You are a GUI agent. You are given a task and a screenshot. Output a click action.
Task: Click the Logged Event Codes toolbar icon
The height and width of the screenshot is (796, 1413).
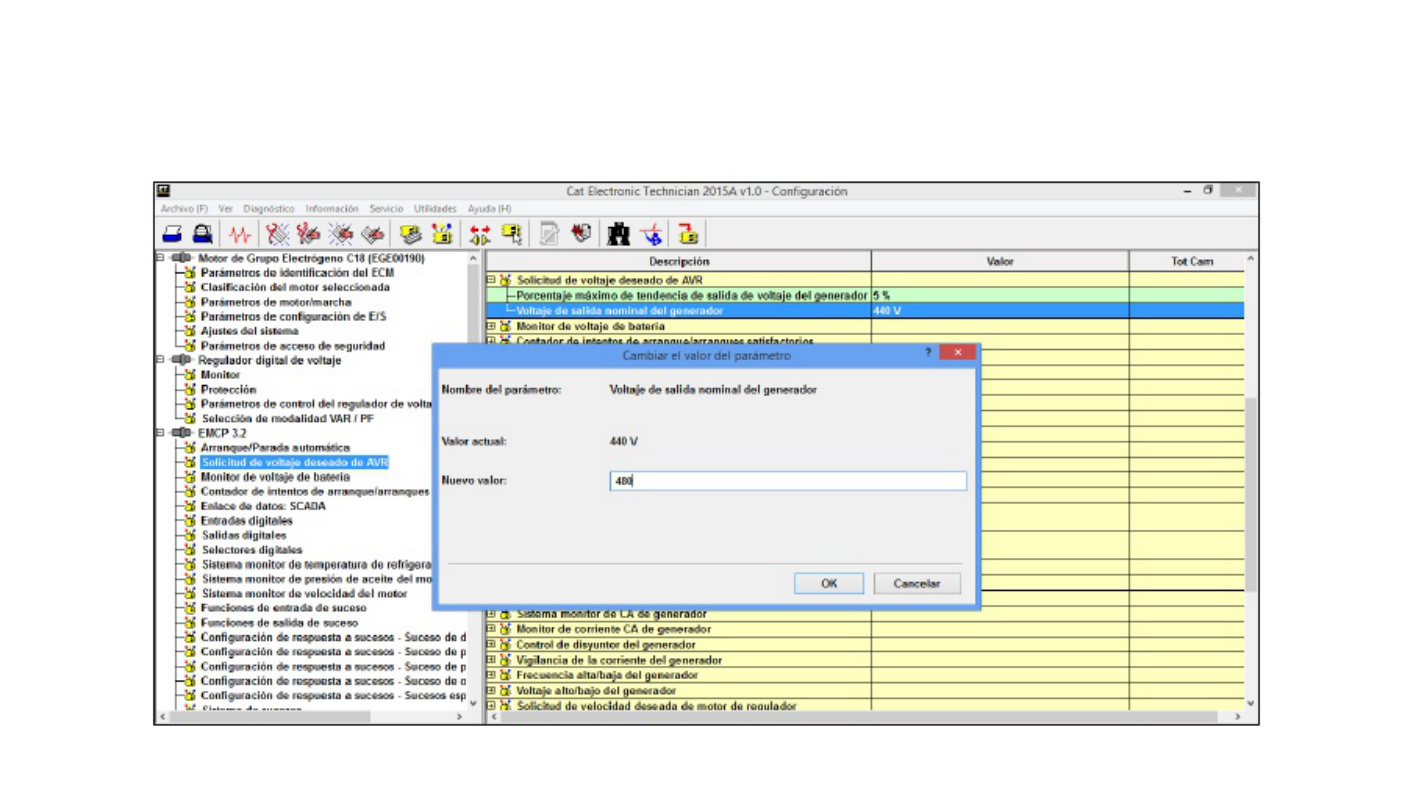[x=373, y=234]
